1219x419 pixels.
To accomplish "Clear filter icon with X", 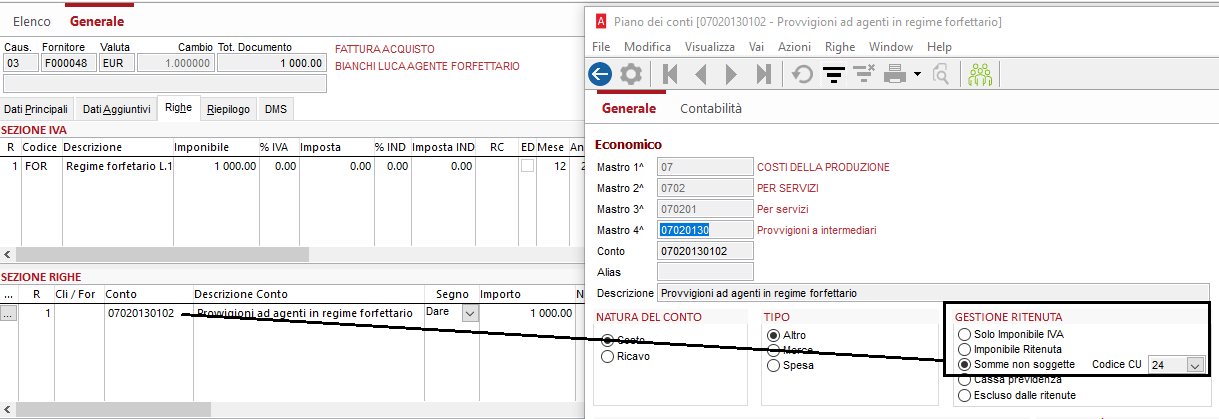I will 864,72.
